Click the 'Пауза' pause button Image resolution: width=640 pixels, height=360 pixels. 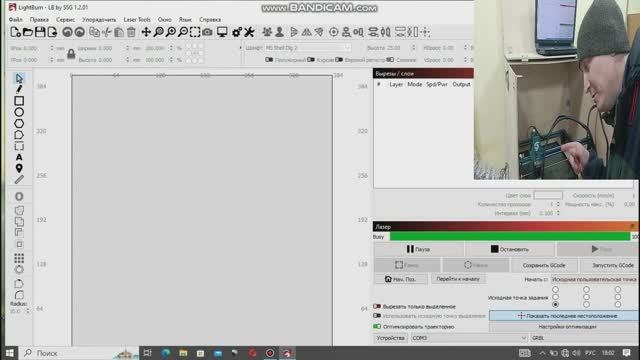(418, 249)
